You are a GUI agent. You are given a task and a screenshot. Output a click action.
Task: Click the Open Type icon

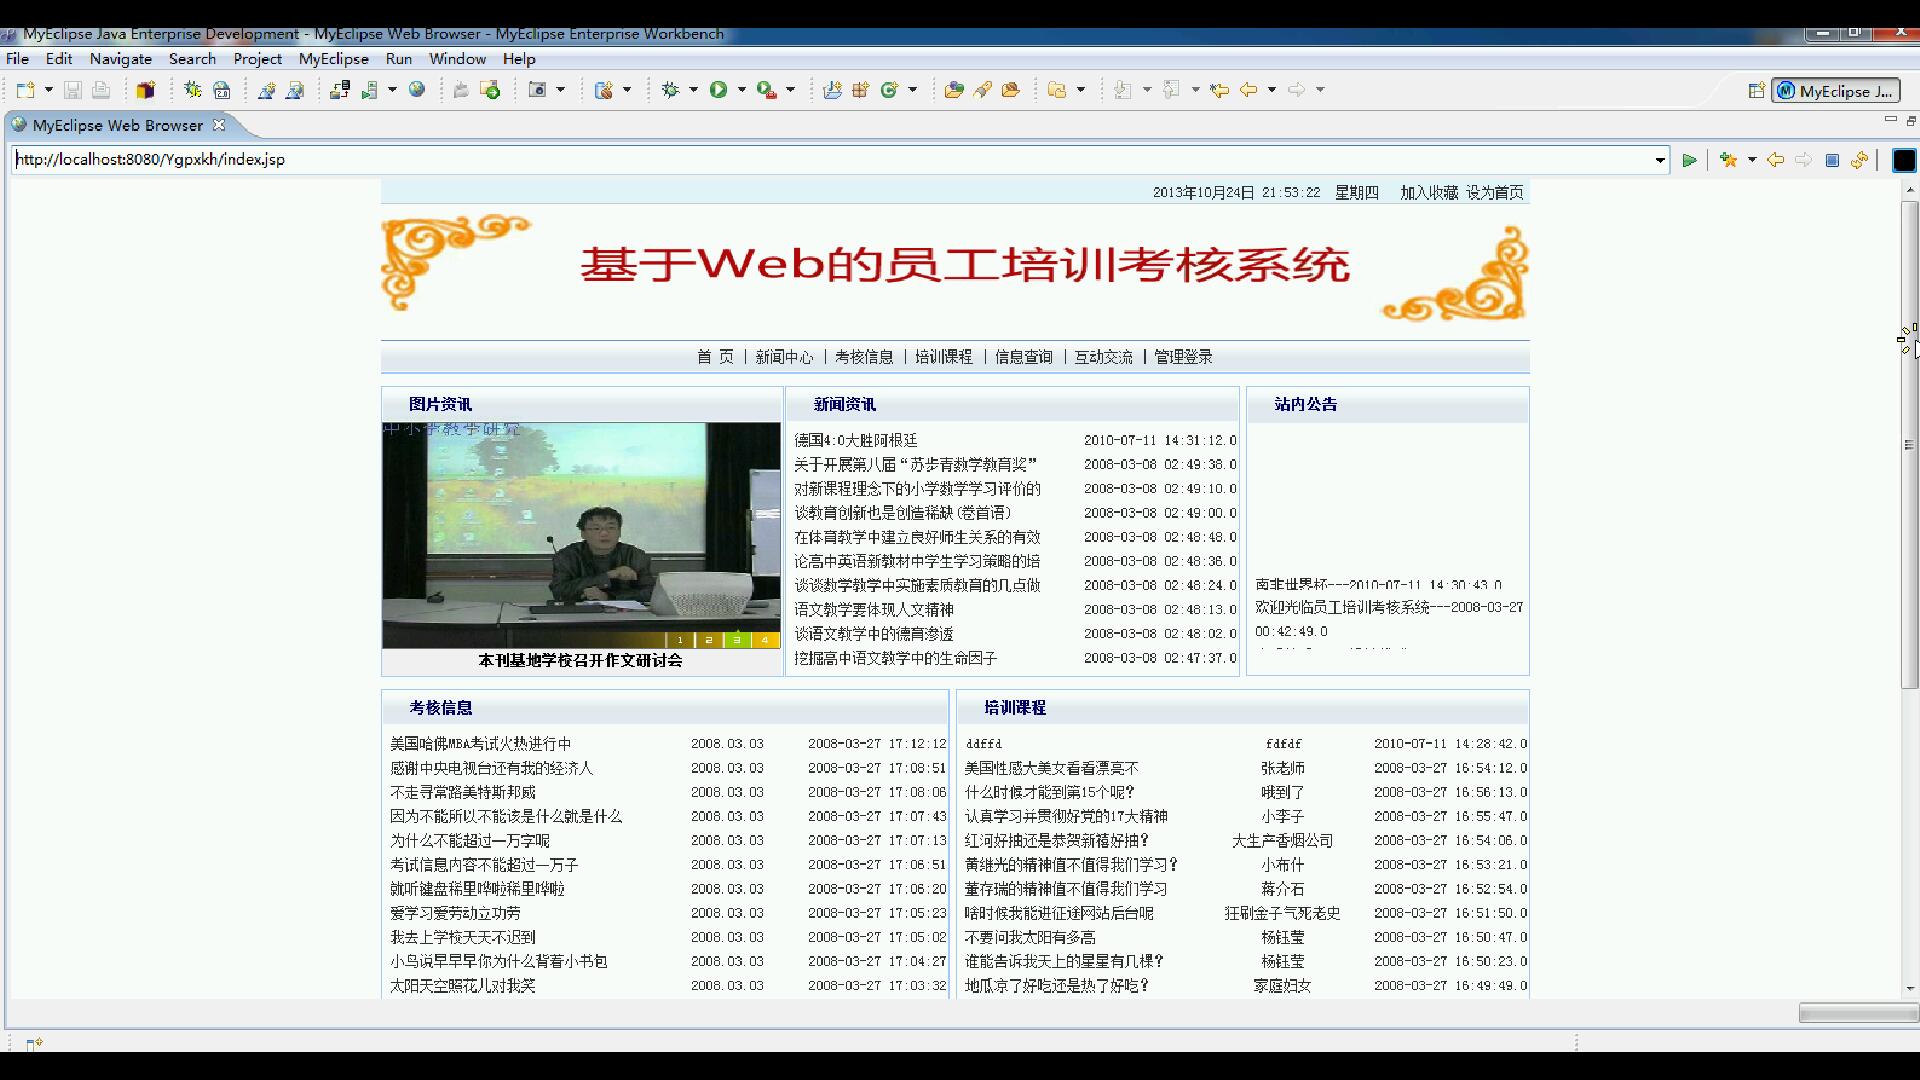click(x=953, y=90)
